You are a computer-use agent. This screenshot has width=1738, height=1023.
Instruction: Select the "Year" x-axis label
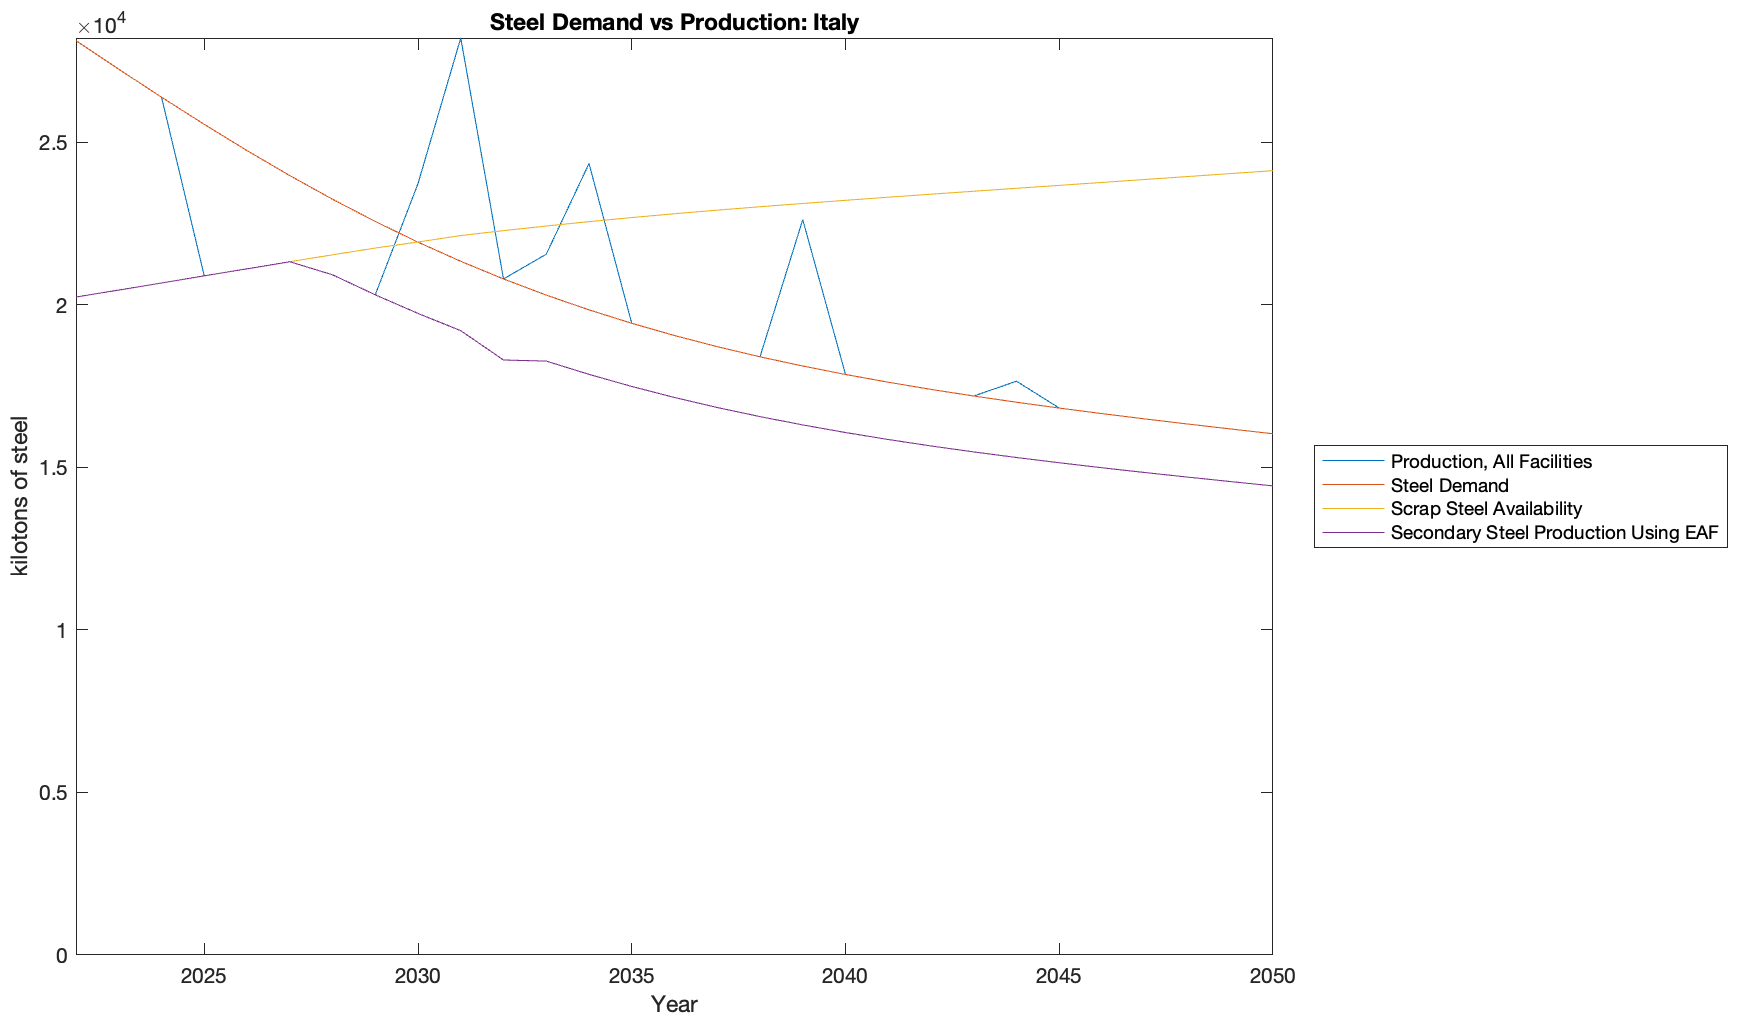[673, 1004]
